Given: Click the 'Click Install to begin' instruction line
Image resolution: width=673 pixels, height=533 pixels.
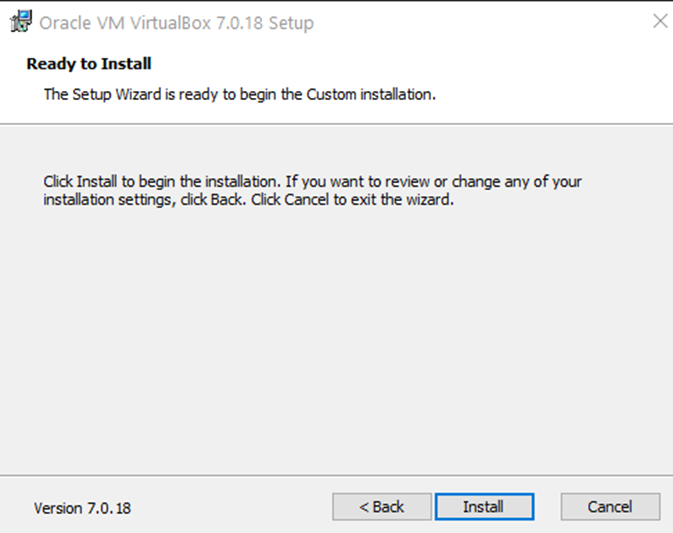Looking at the screenshot, I should click(x=312, y=182).
